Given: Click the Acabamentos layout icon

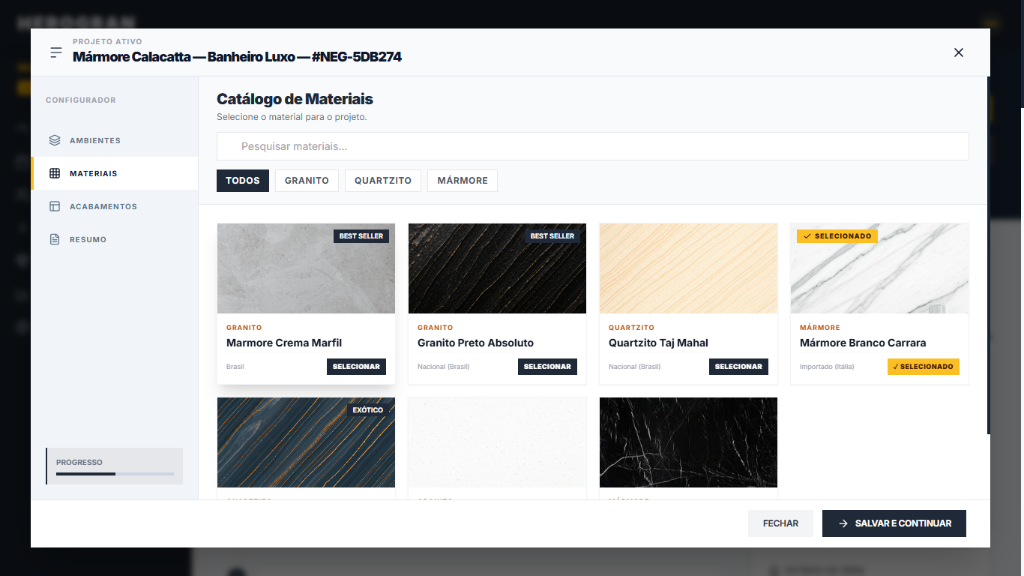Looking at the screenshot, I should 55,206.
